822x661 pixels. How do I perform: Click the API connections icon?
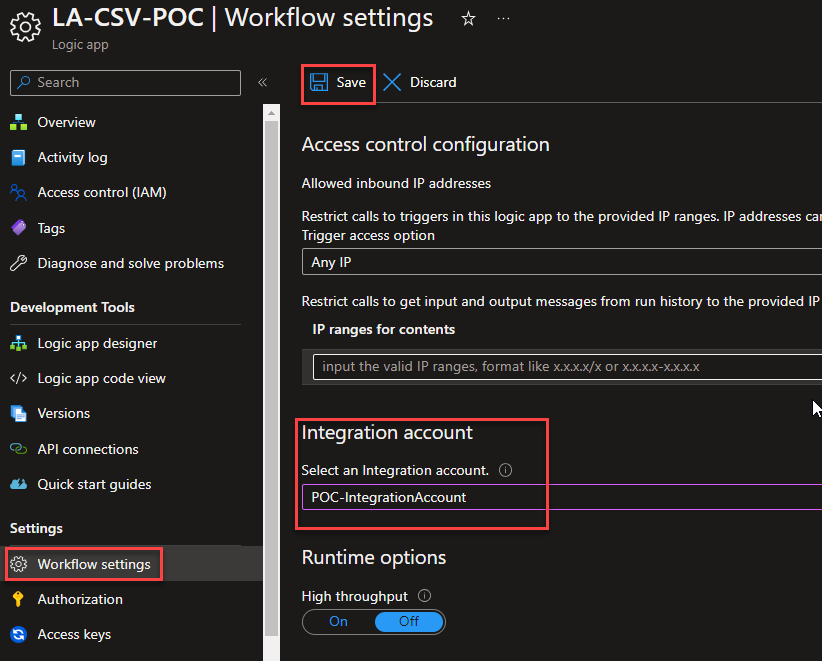click(18, 449)
